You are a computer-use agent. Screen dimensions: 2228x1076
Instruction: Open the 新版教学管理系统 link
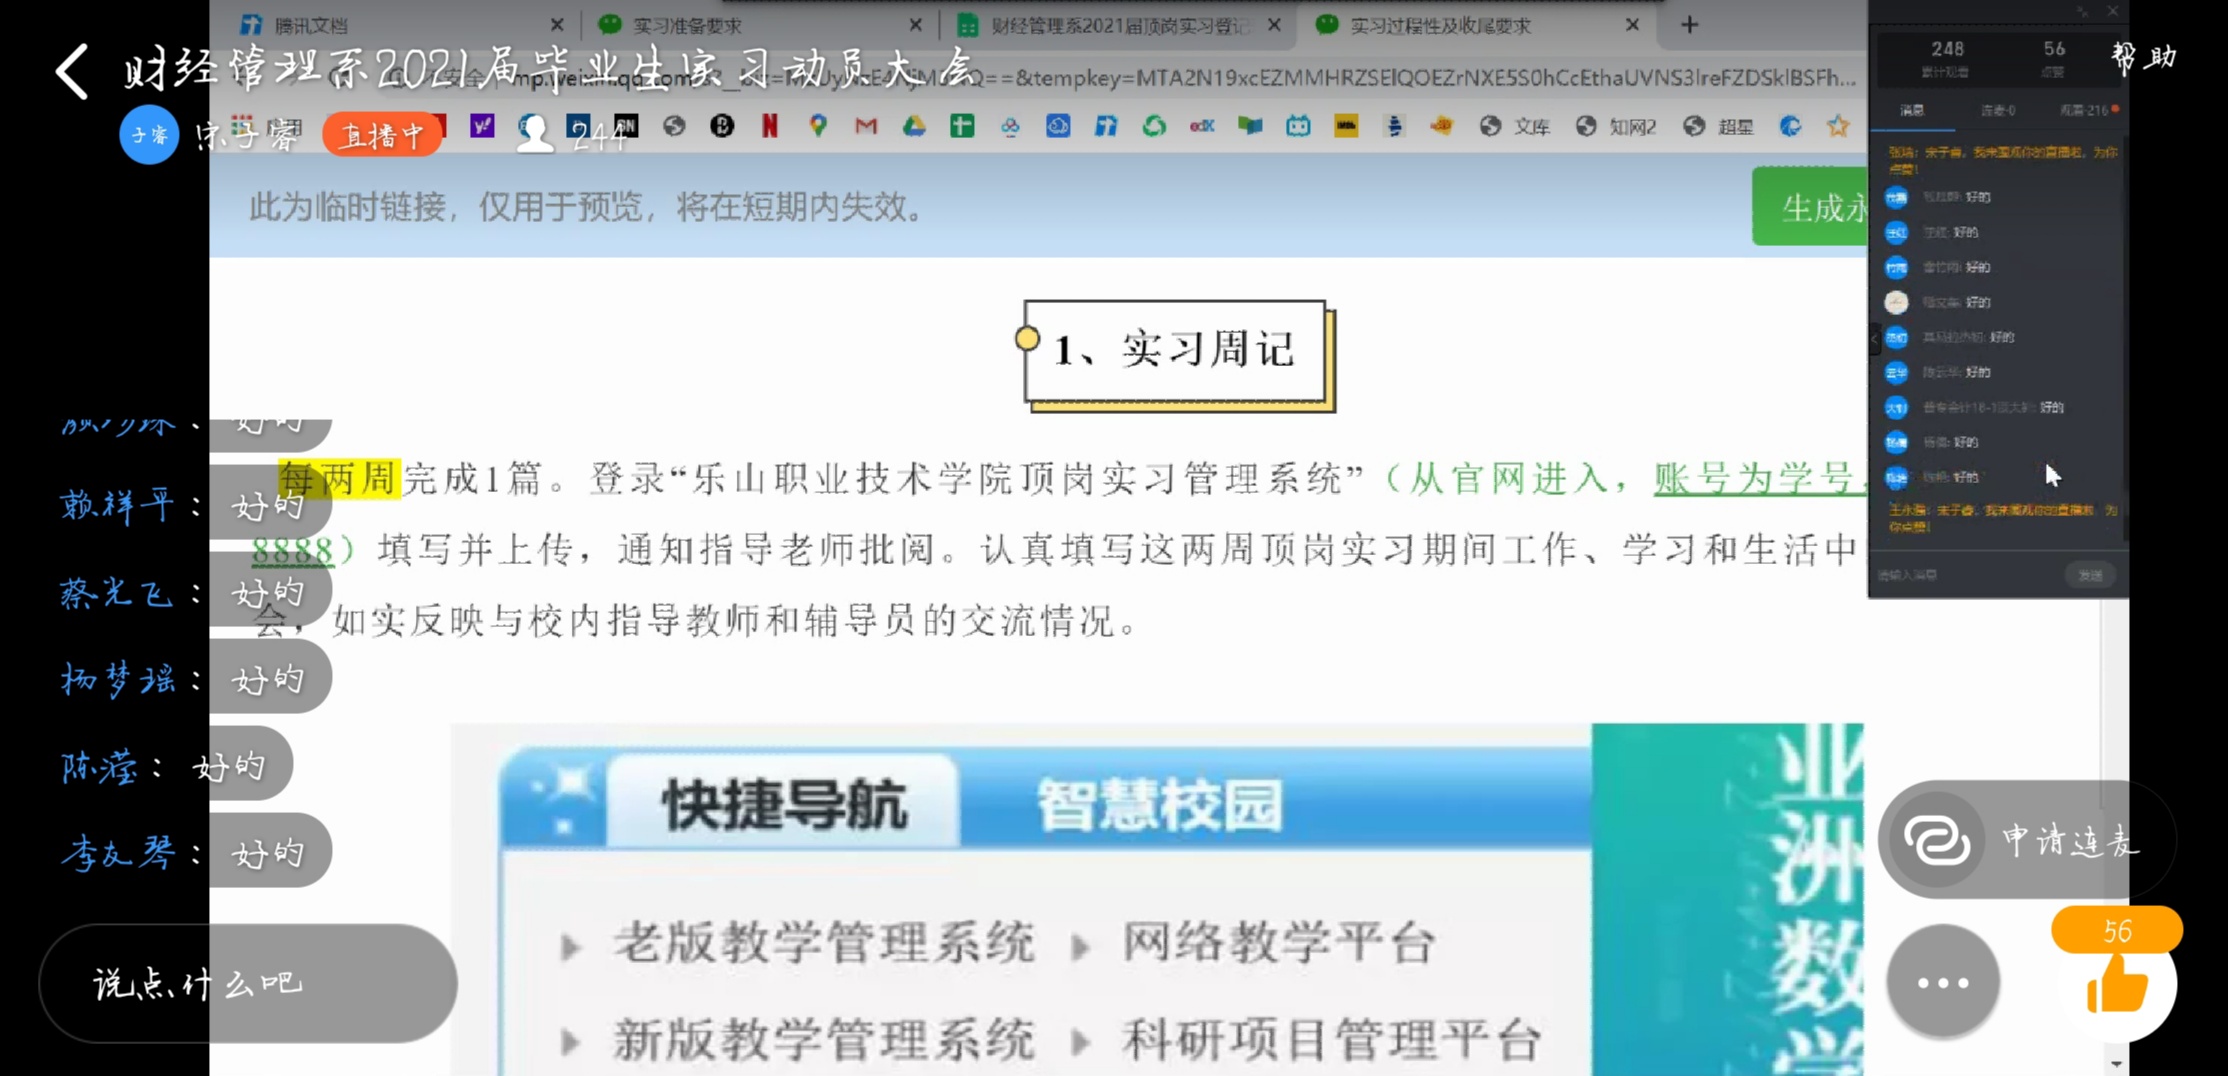coord(824,1039)
